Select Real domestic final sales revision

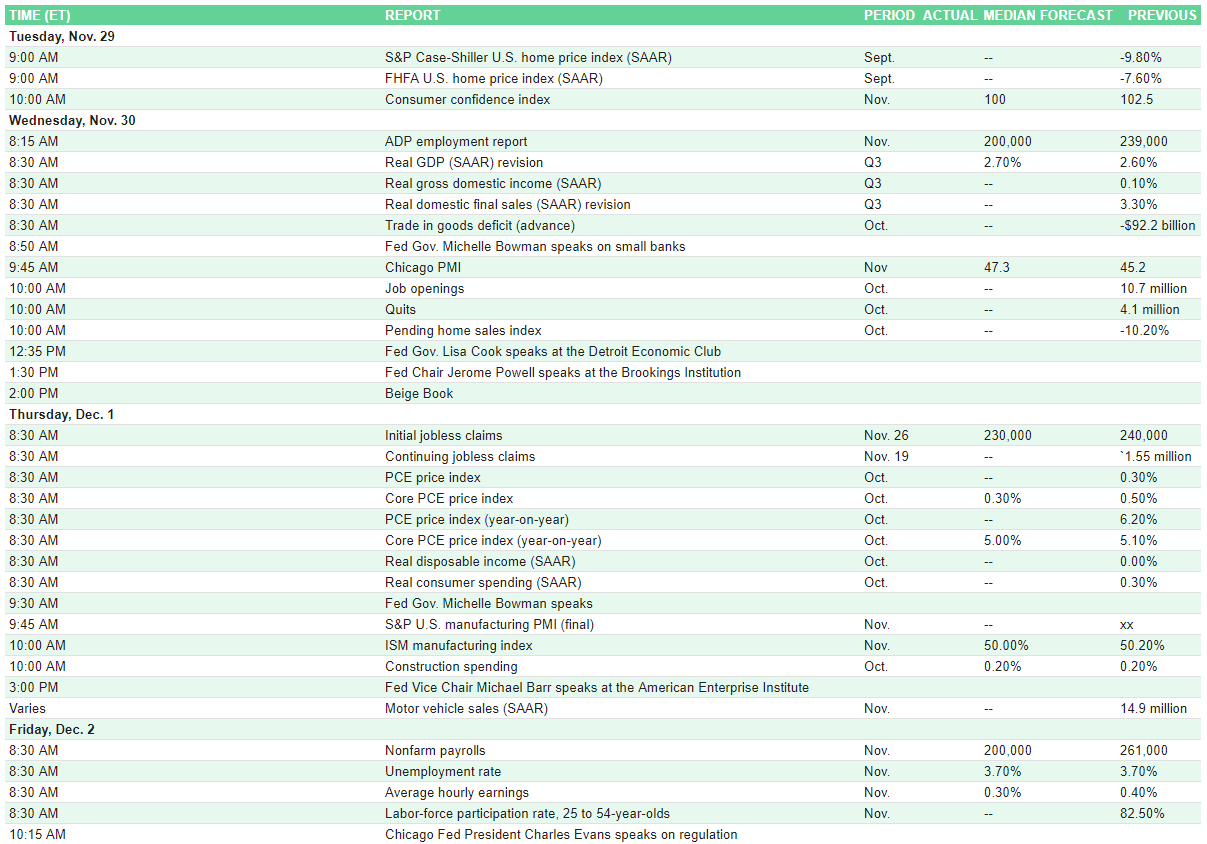click(508, 204)
